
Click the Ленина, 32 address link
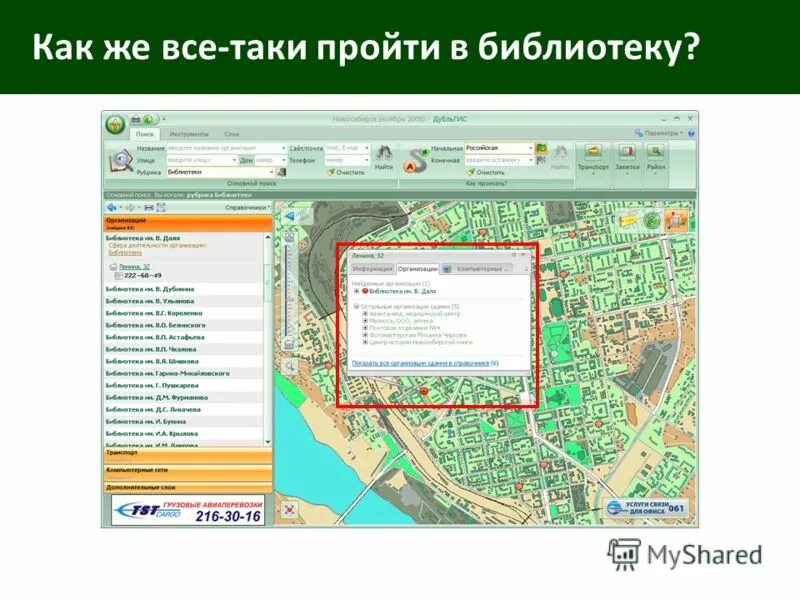pos(134,267)
